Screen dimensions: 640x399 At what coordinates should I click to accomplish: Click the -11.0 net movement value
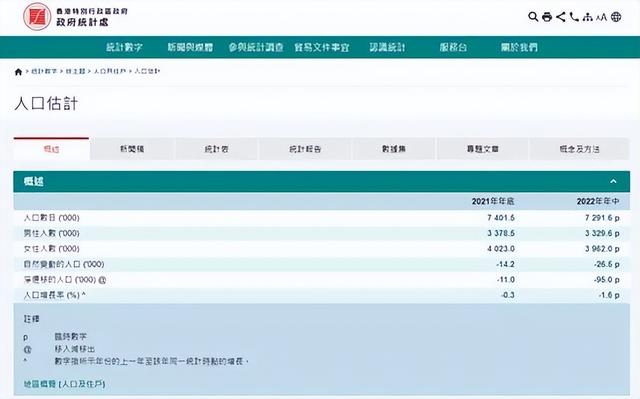tap(505, 280)
